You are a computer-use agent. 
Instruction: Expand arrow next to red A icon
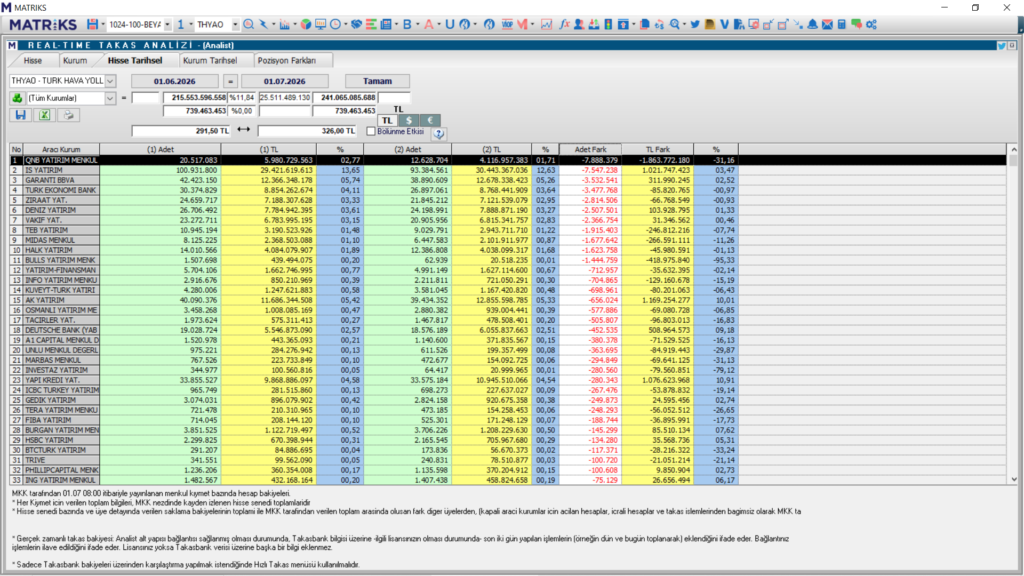click(439, 24)
